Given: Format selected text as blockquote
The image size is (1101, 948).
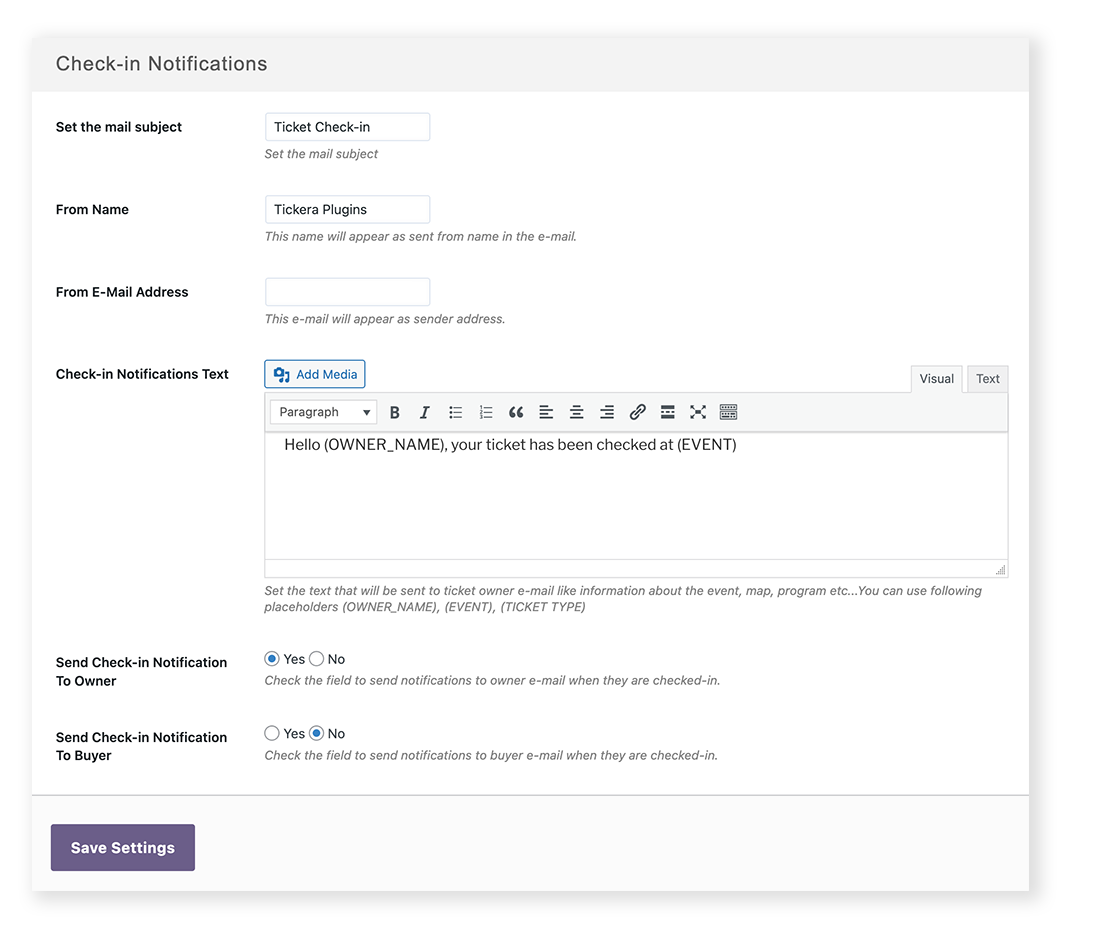Looking at the screenshot, I should (x=515, y=412).
